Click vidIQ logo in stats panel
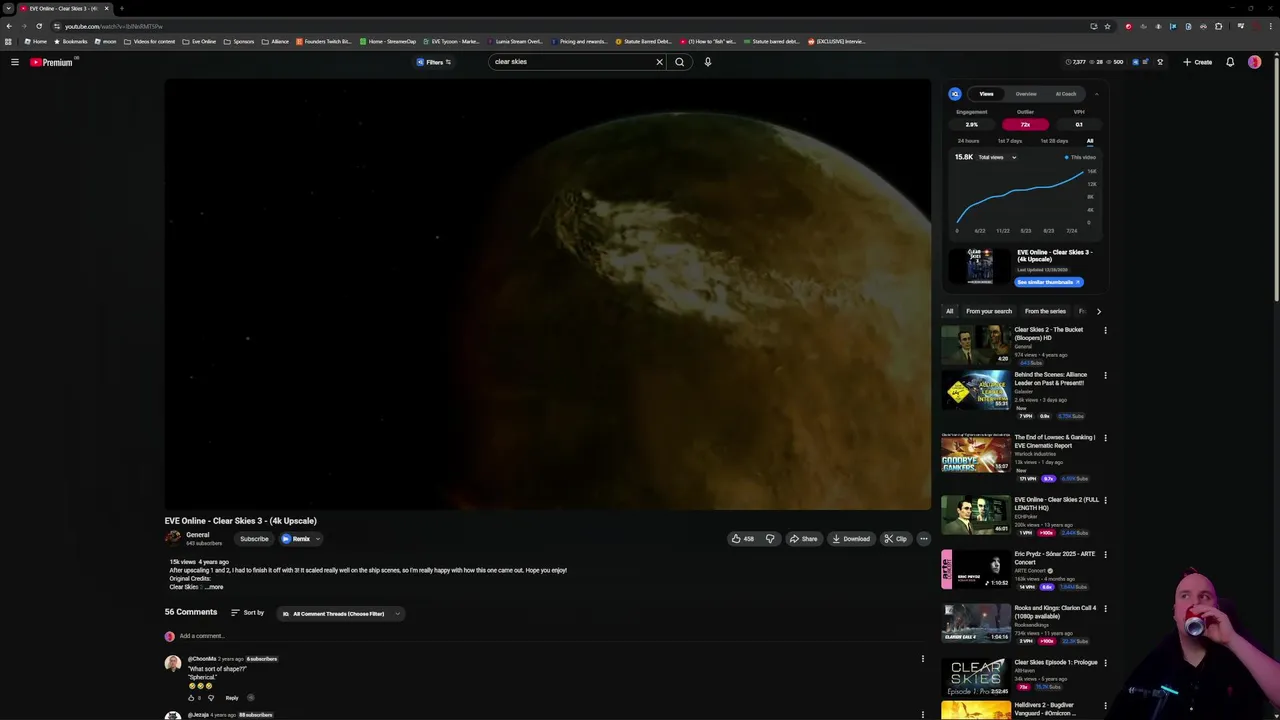This screenshot has width=1280, height=720. [x=955, y=94]
